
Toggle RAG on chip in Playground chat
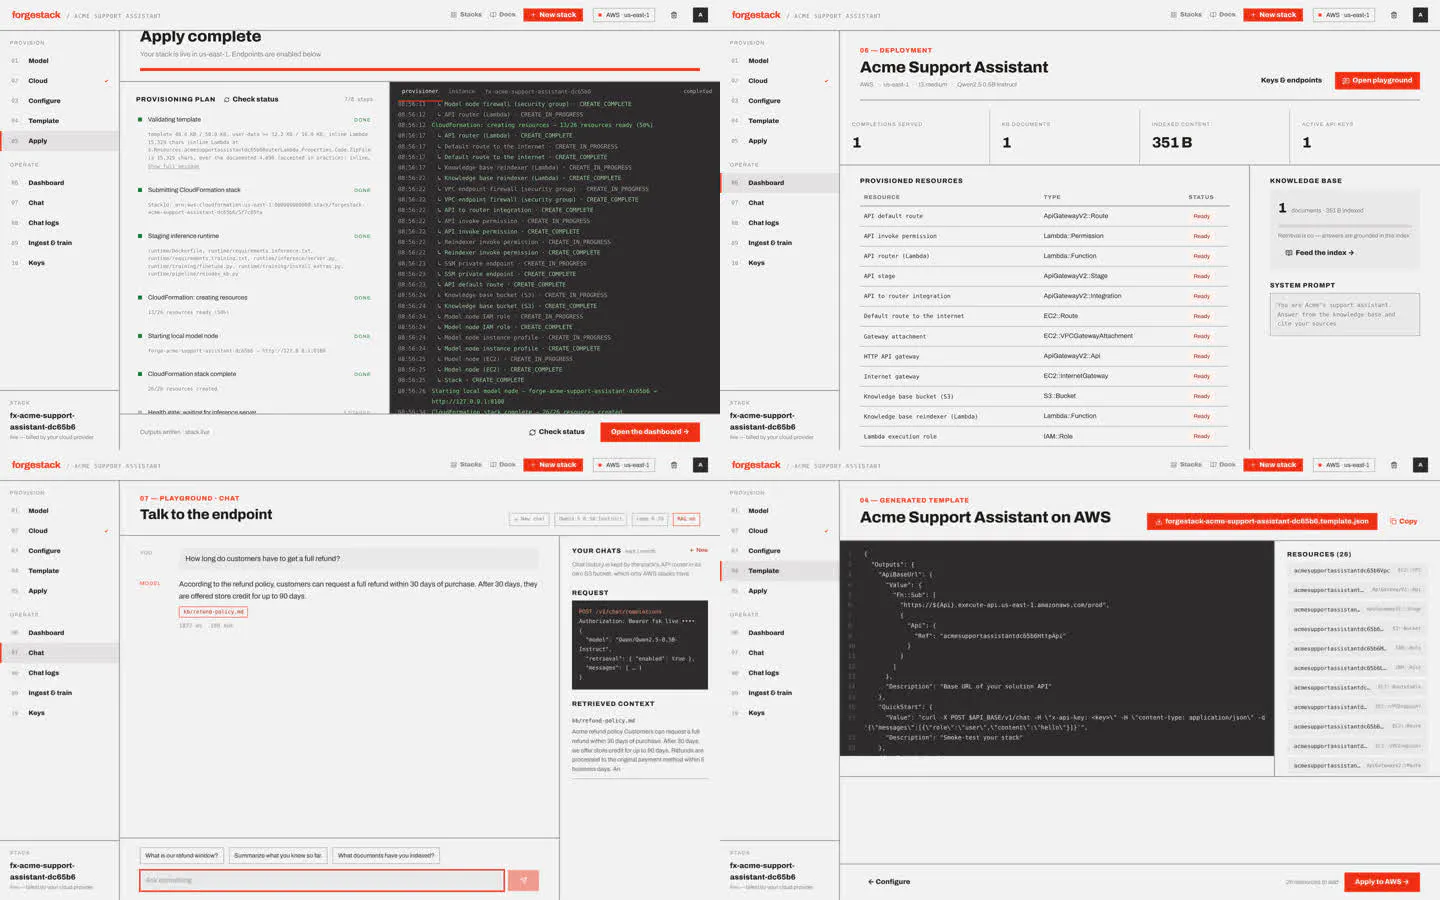[686, 519]
